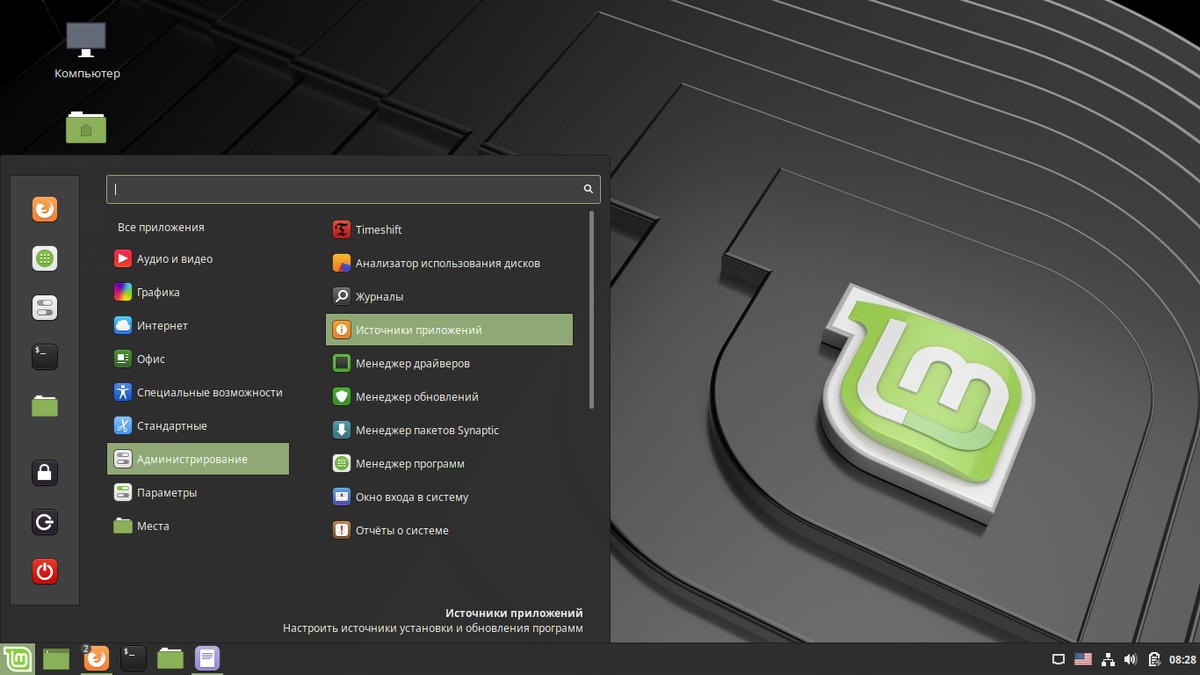The image size is (1200, 675).
Task: Select Специальные возможности category
Action: pos(198,392)
